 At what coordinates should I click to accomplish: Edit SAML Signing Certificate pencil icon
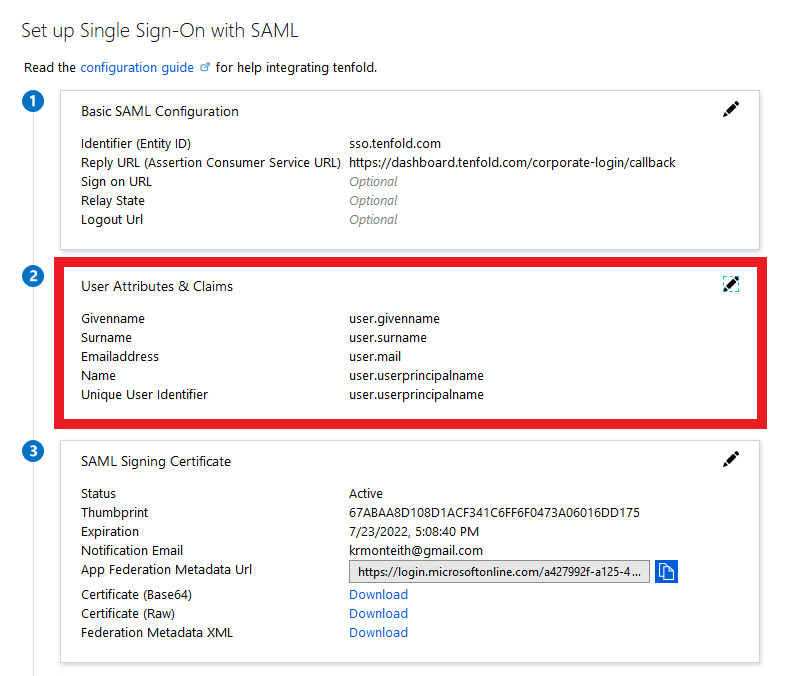coord(731,459)
